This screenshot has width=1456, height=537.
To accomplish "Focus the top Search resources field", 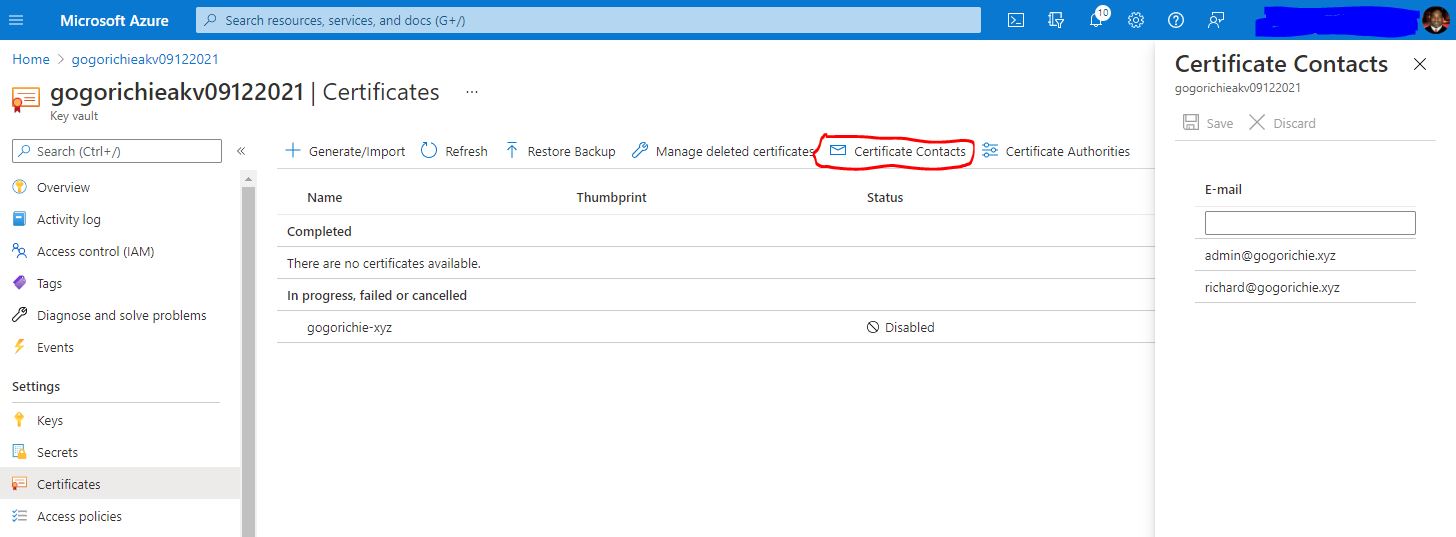I will coord(588,20).
